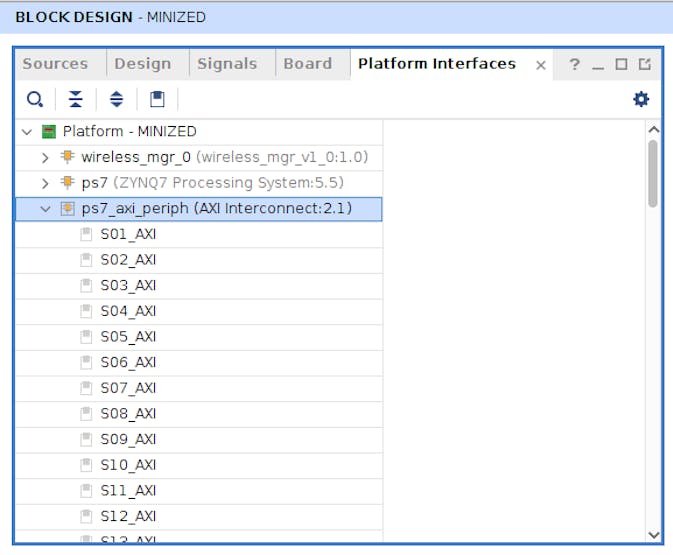Select the ps7_axi_periph AXI Interconnect label
Viewport: 673px width, 555px height.
(x=217, y=209)
